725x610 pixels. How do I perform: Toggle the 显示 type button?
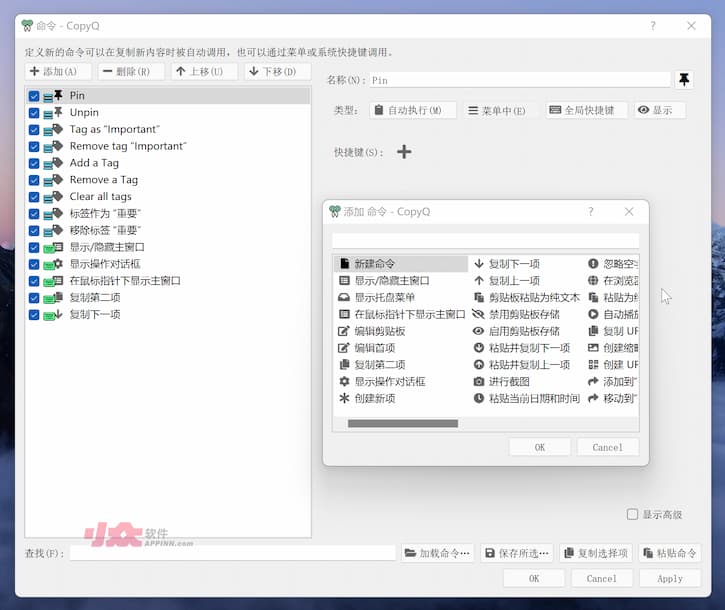click(x=660, y=110)
